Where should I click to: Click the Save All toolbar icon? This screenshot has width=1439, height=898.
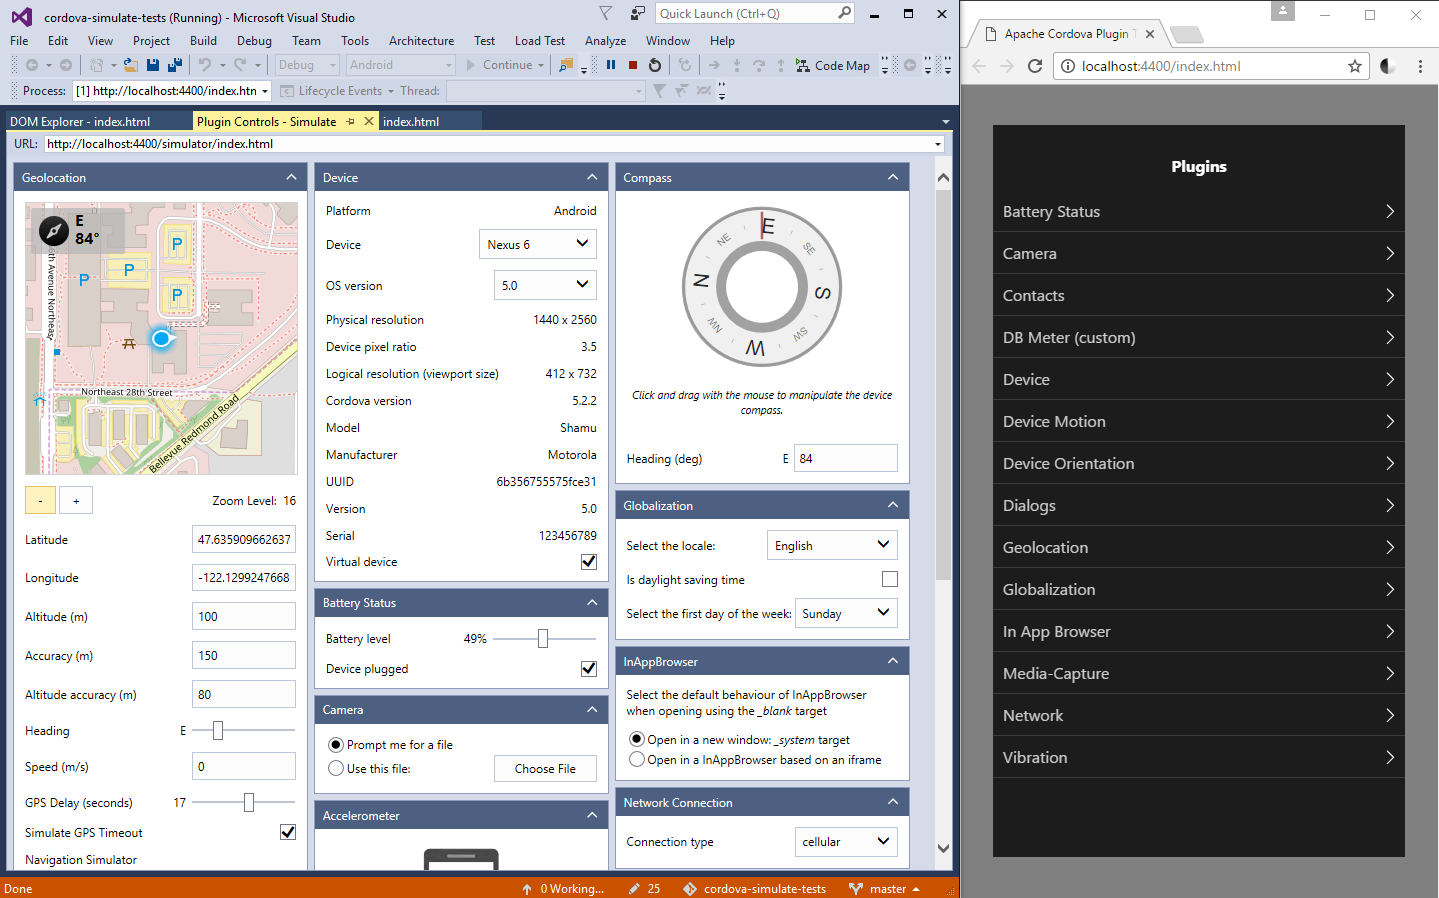(174, 65)
